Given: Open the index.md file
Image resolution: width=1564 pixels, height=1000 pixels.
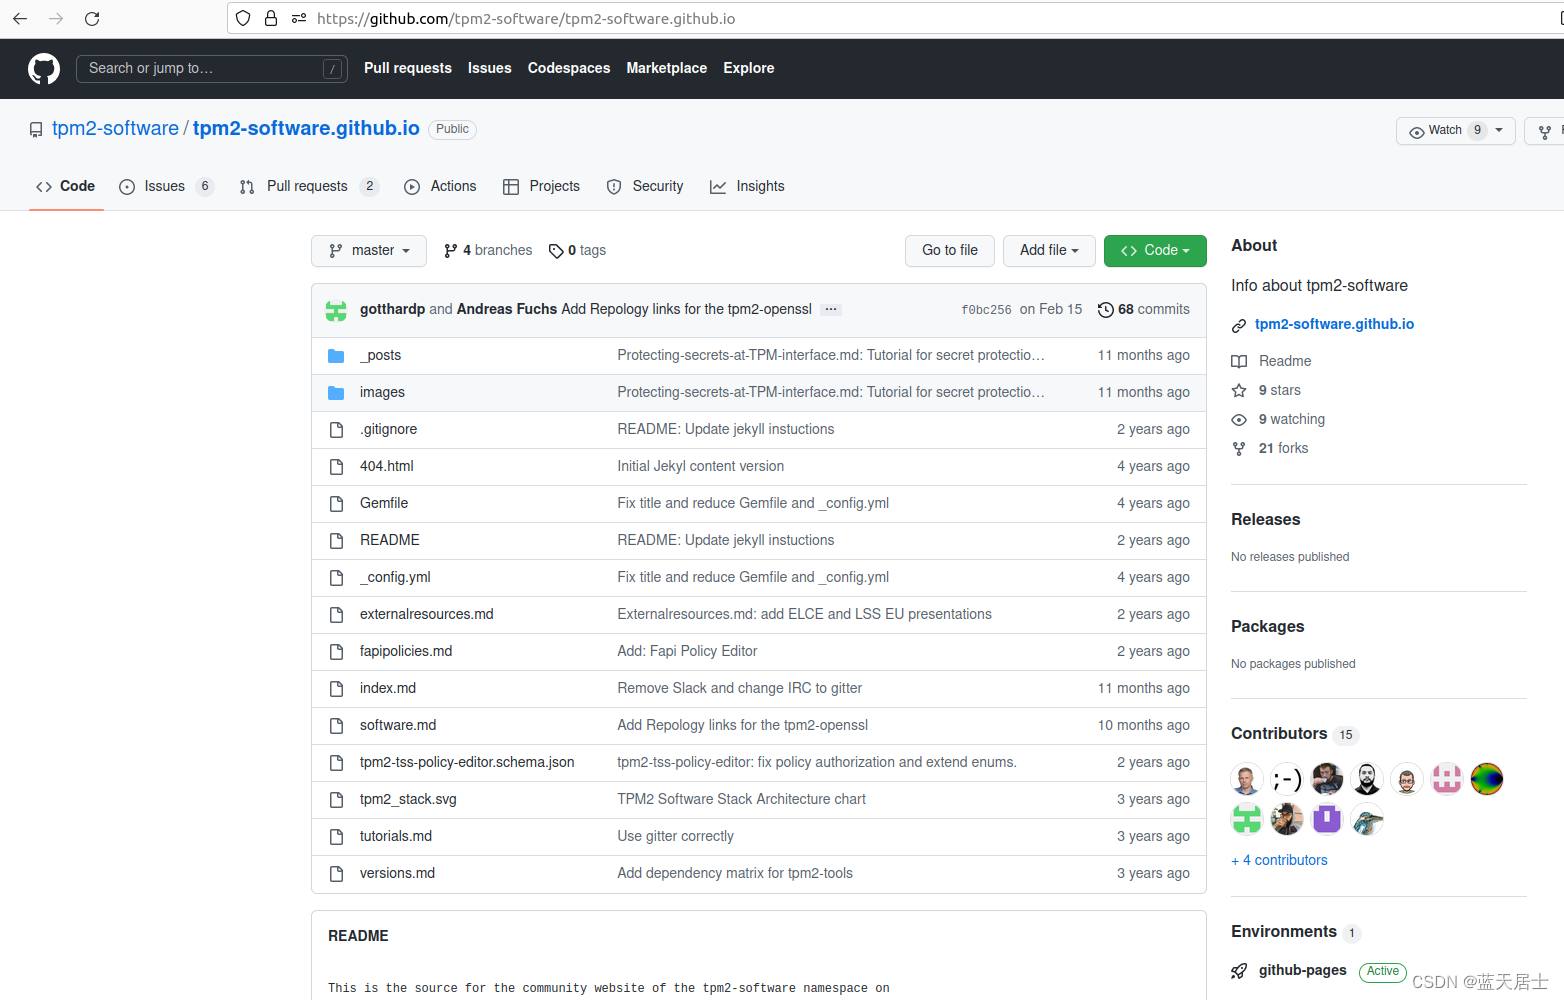Looking at the screenshot, I should (x=388, y=689).
